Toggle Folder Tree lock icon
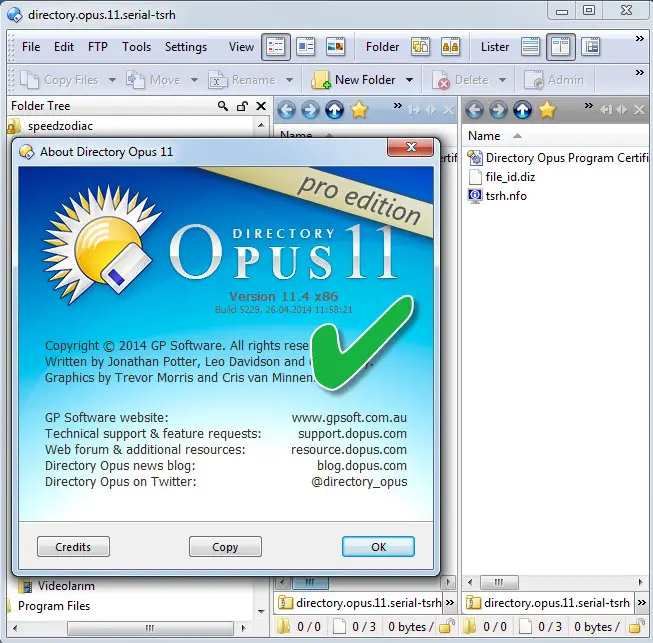653x643 pixels. point(242,106)
